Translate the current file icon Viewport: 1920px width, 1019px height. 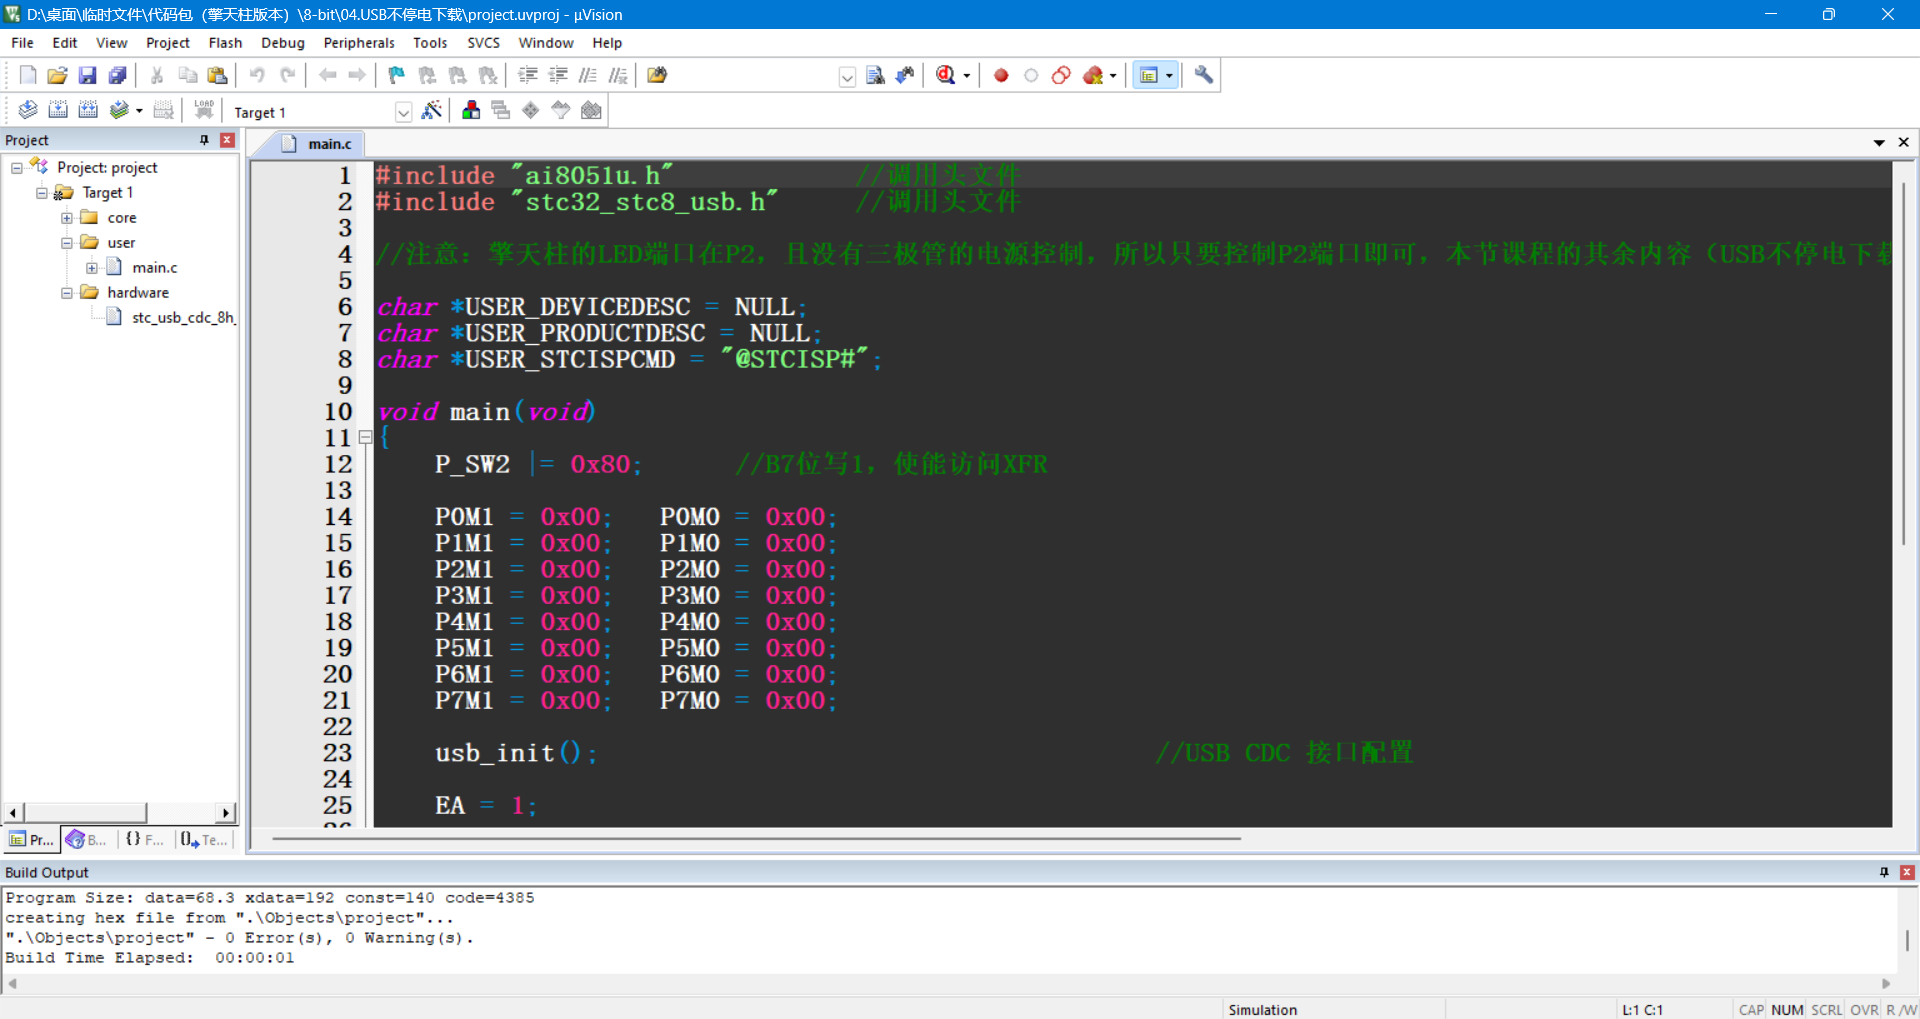(28, 110)
